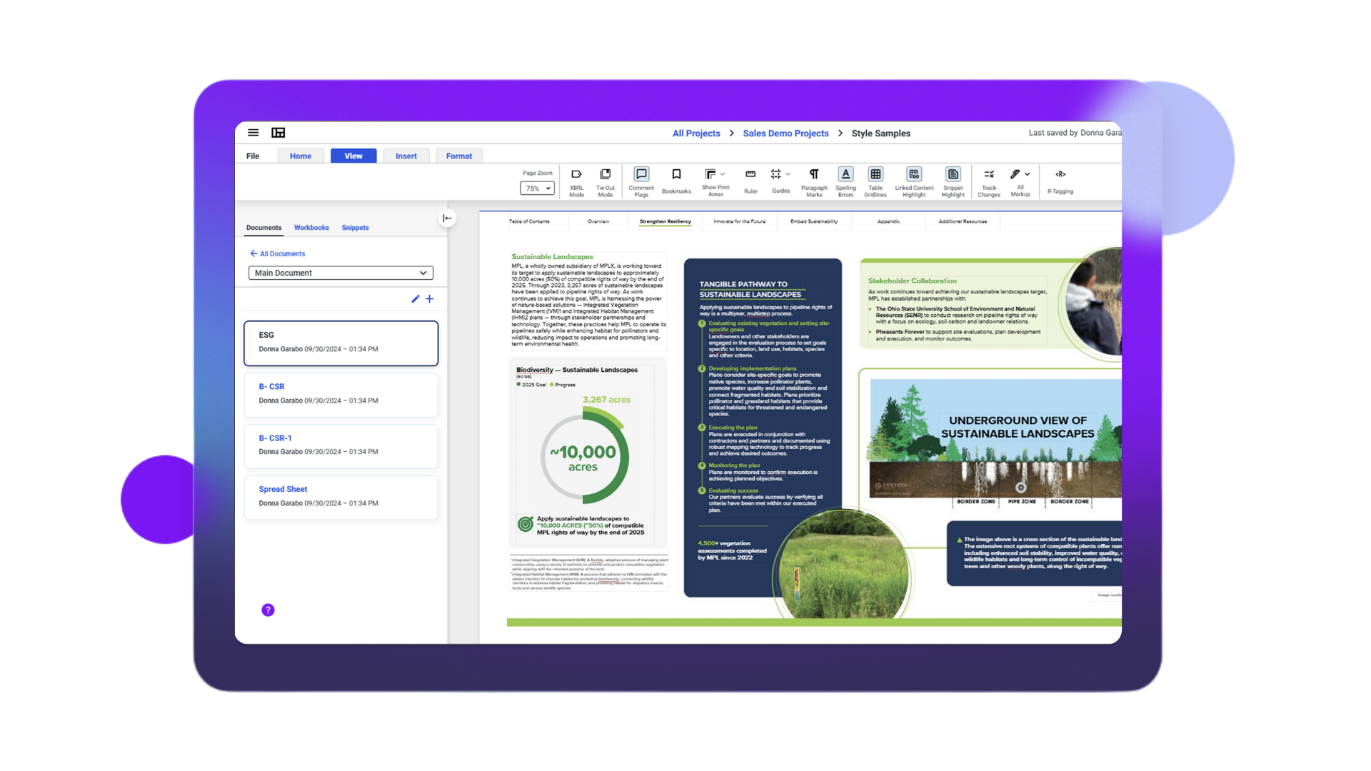The height and width of the screenshot is (771, 1371).
Task: Jump to Innovate for the Future section
Action: 740,221
